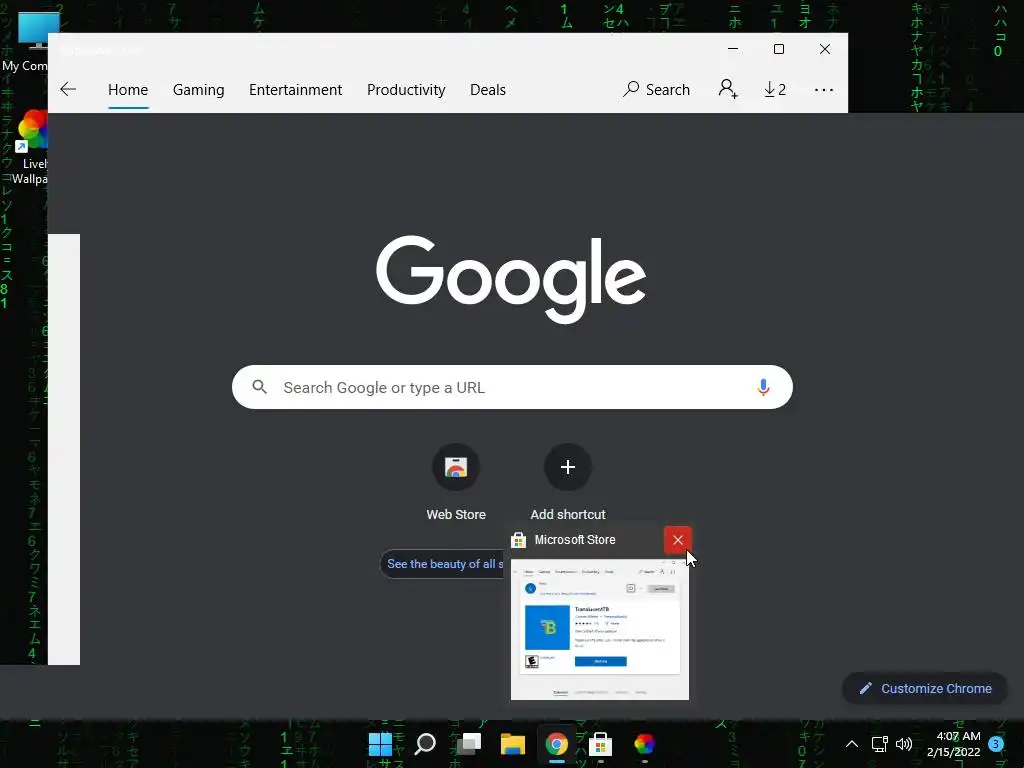
Task: Close the Microsoft Store taskbar preview
Action: tap(677, 540)
